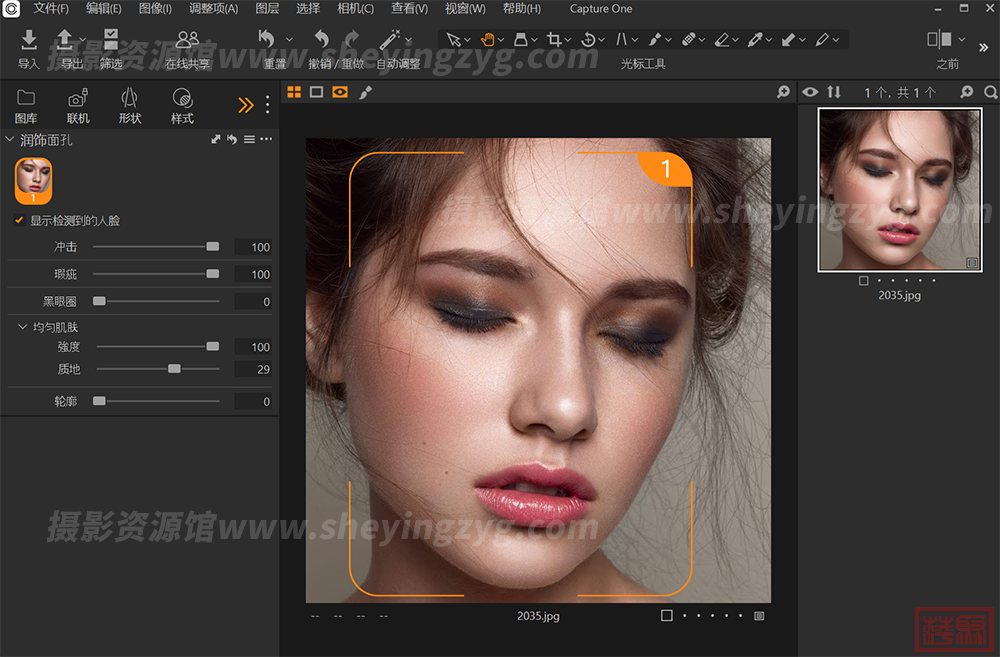
Task: Click the Reset (重置) arrow icon
Action: (x=267, y=40)
